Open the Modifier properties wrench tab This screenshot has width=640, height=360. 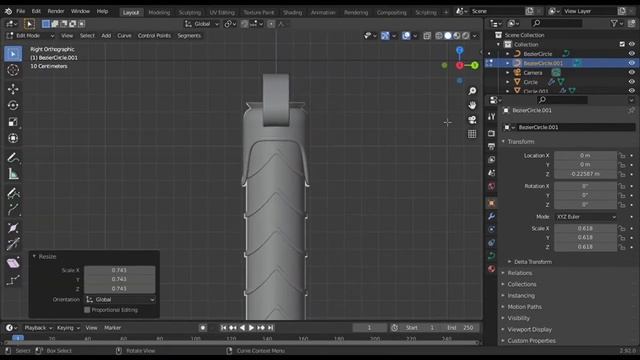click(x=491, y=216)
